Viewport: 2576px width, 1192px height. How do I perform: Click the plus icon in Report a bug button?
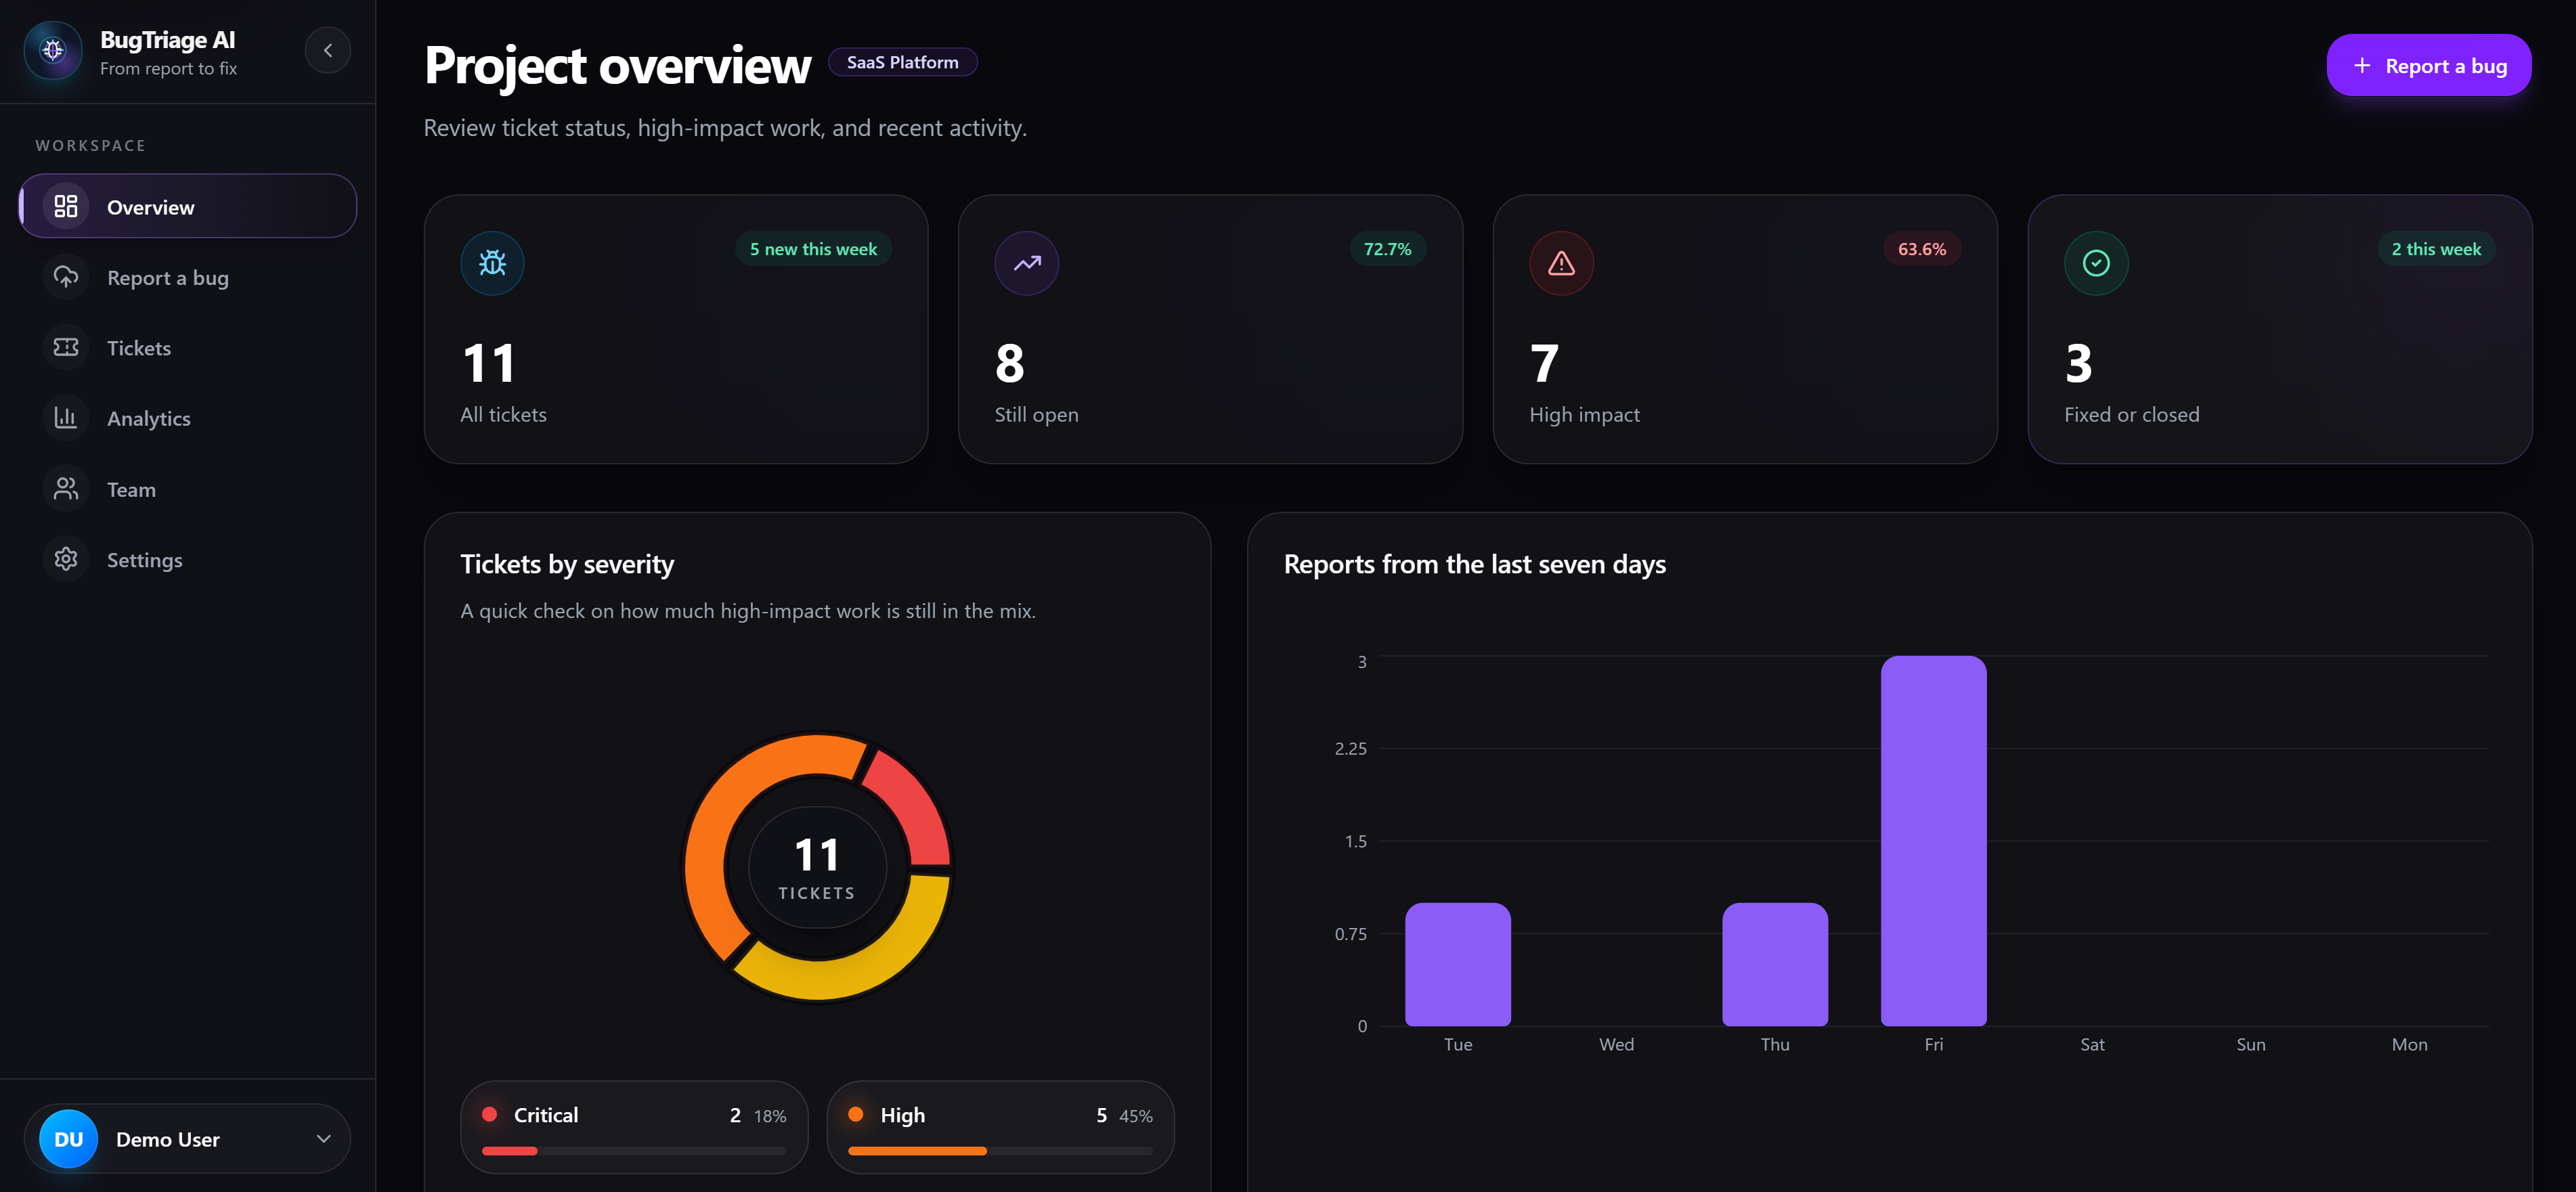click(x=2362, y=66)
